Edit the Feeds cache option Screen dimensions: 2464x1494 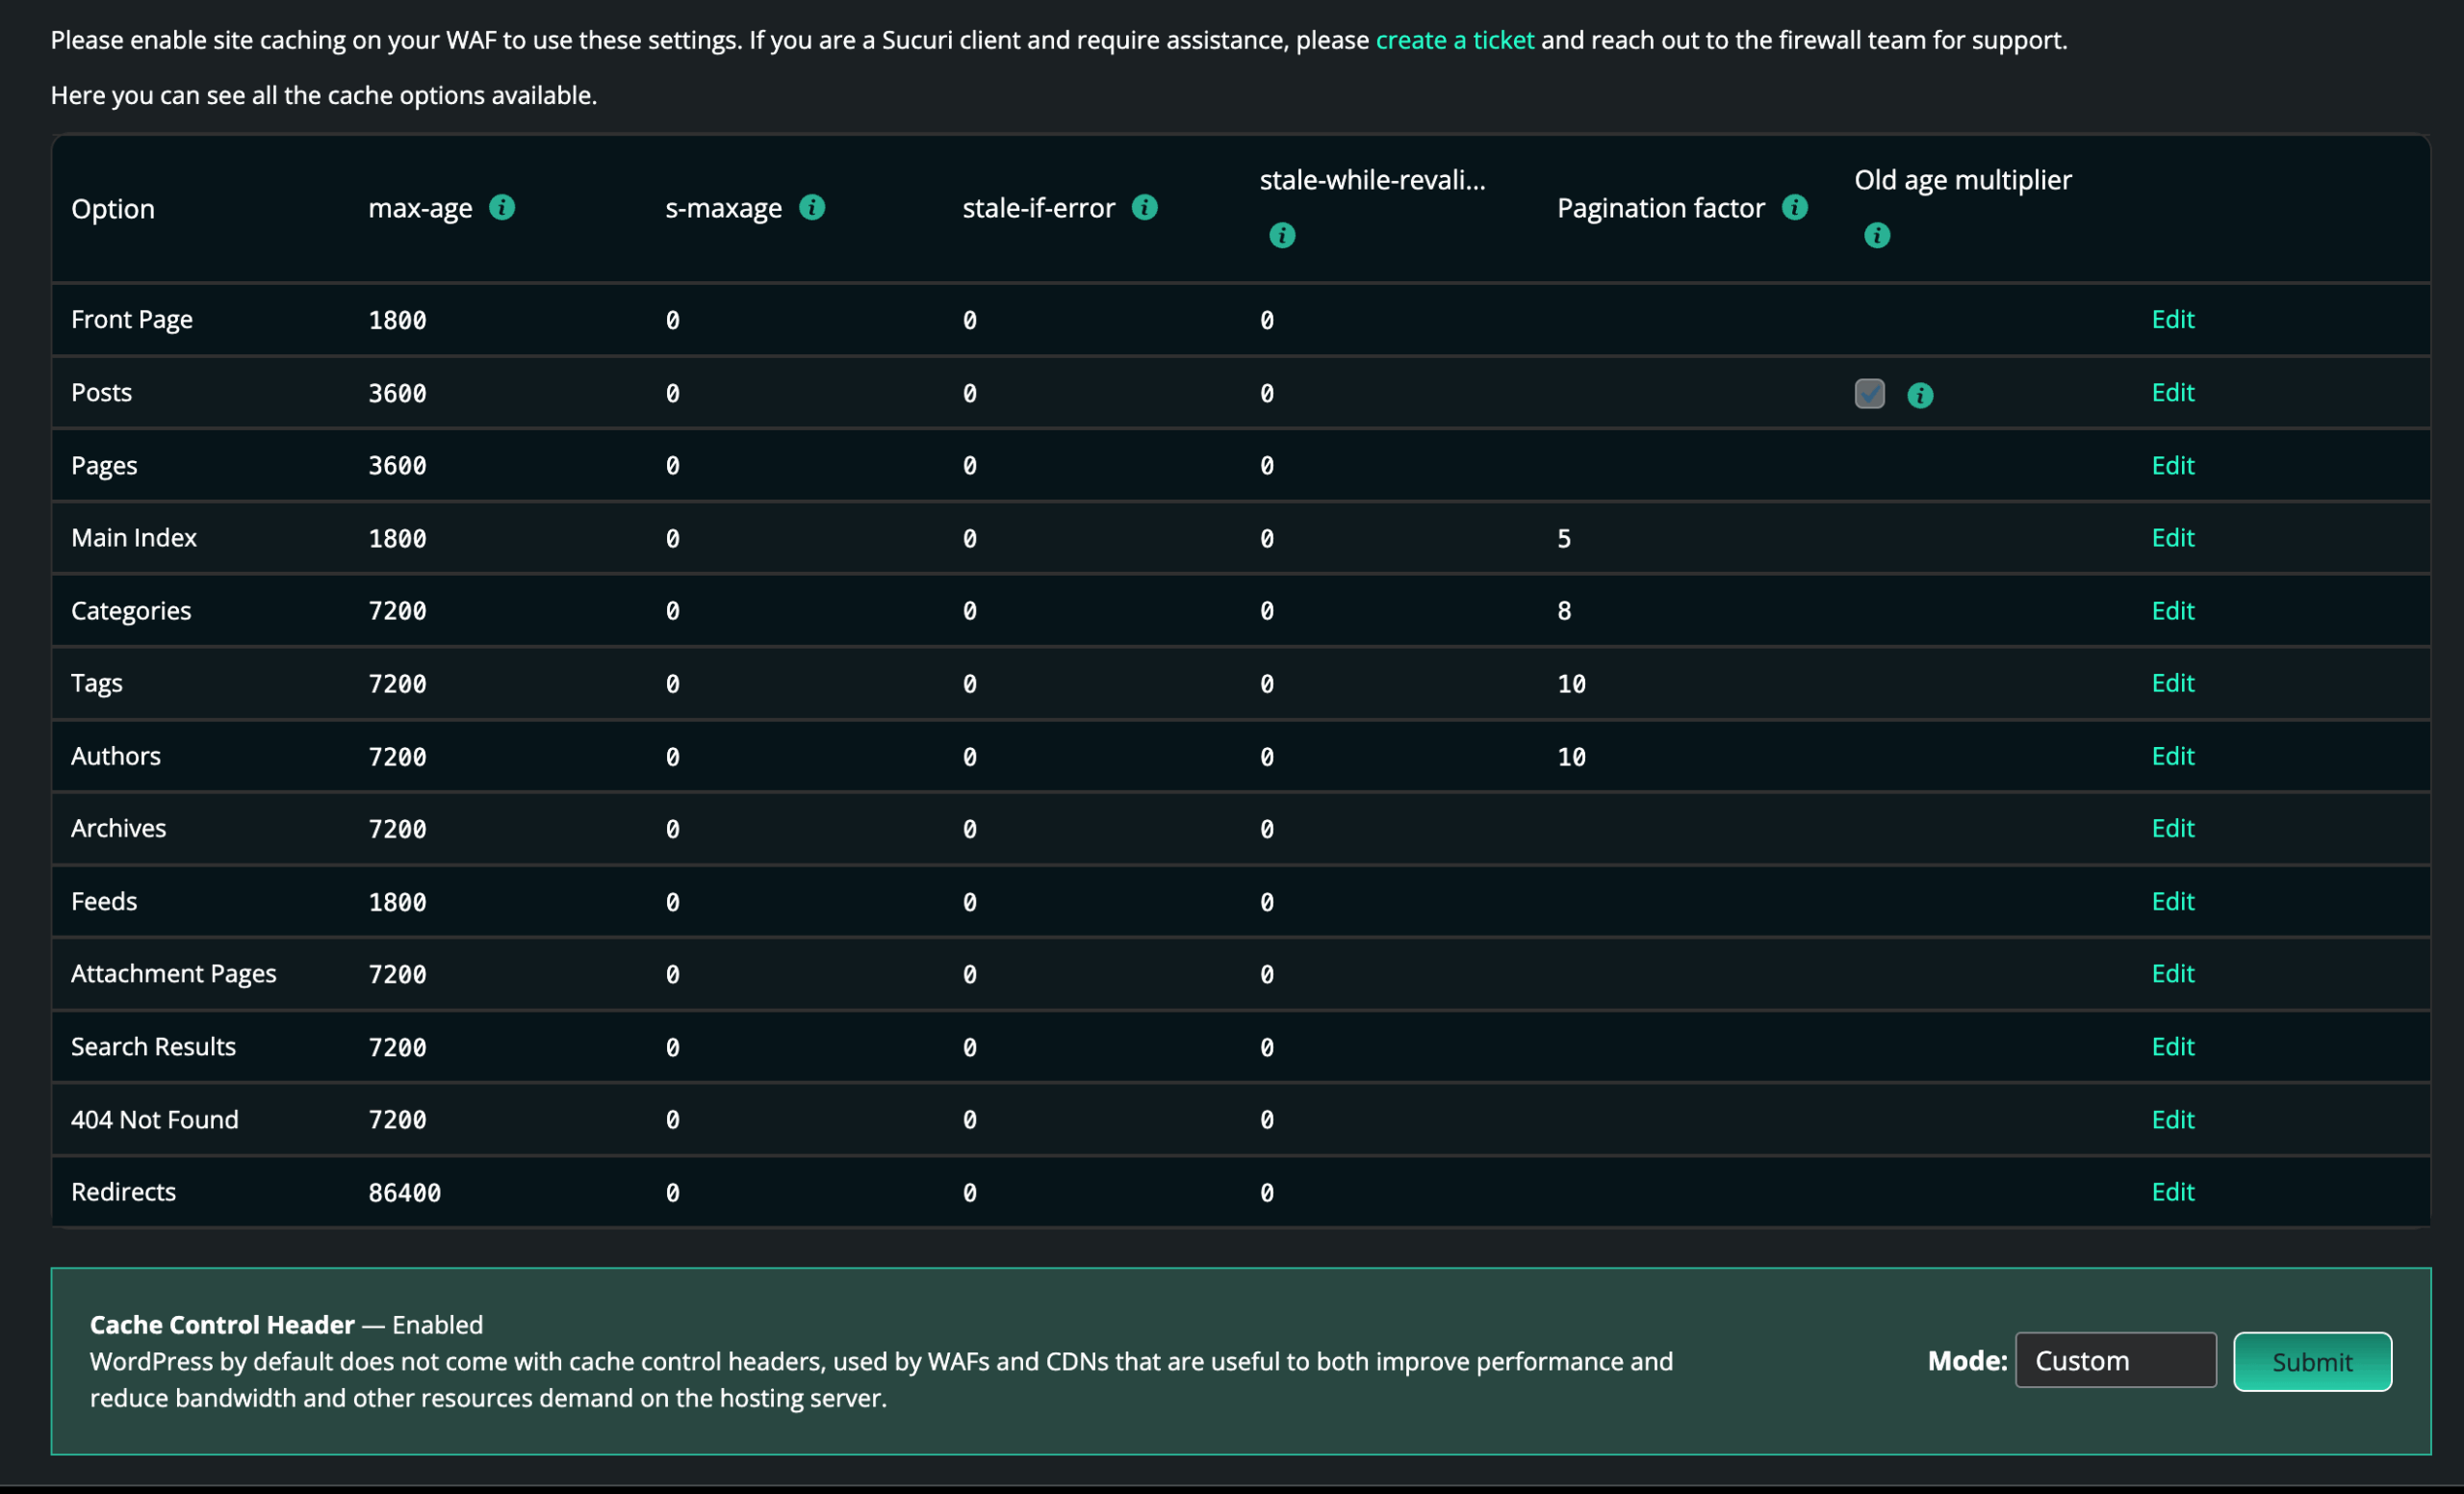coord(2173,901)
